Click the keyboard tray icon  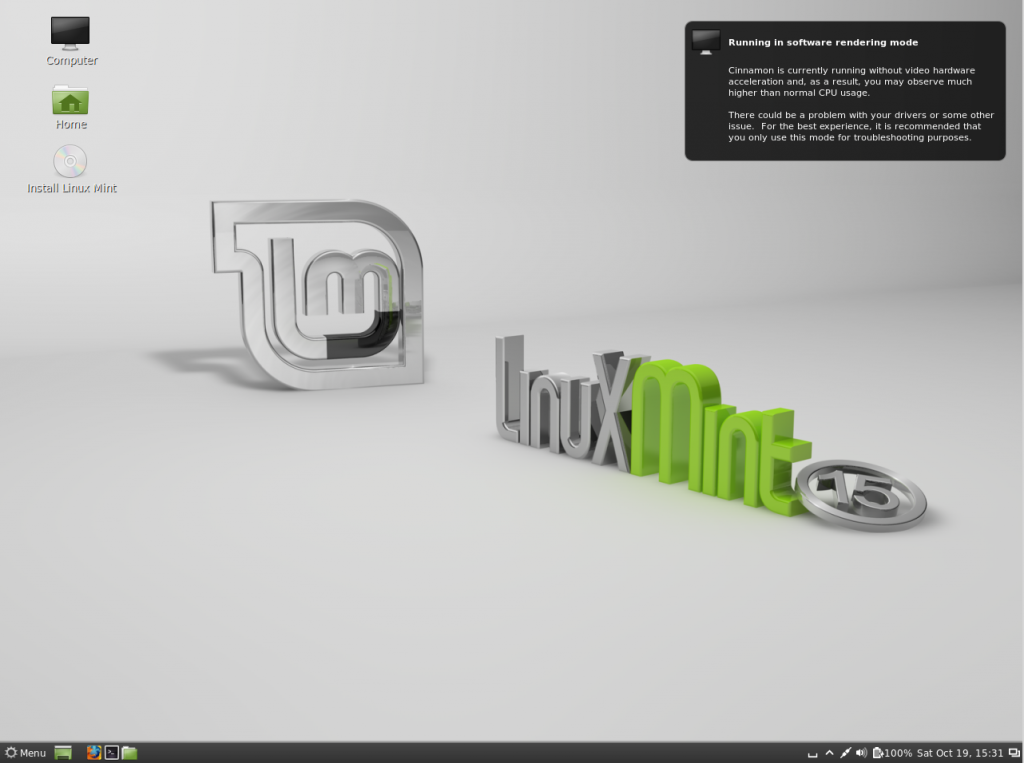tap(812, 753)
